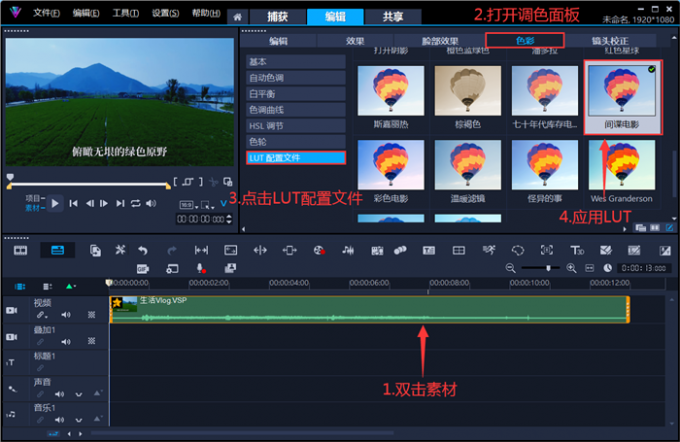Adjust the timeline zoom slider
Viewport: 680px width, 442px height.
(x=548, y=268)
